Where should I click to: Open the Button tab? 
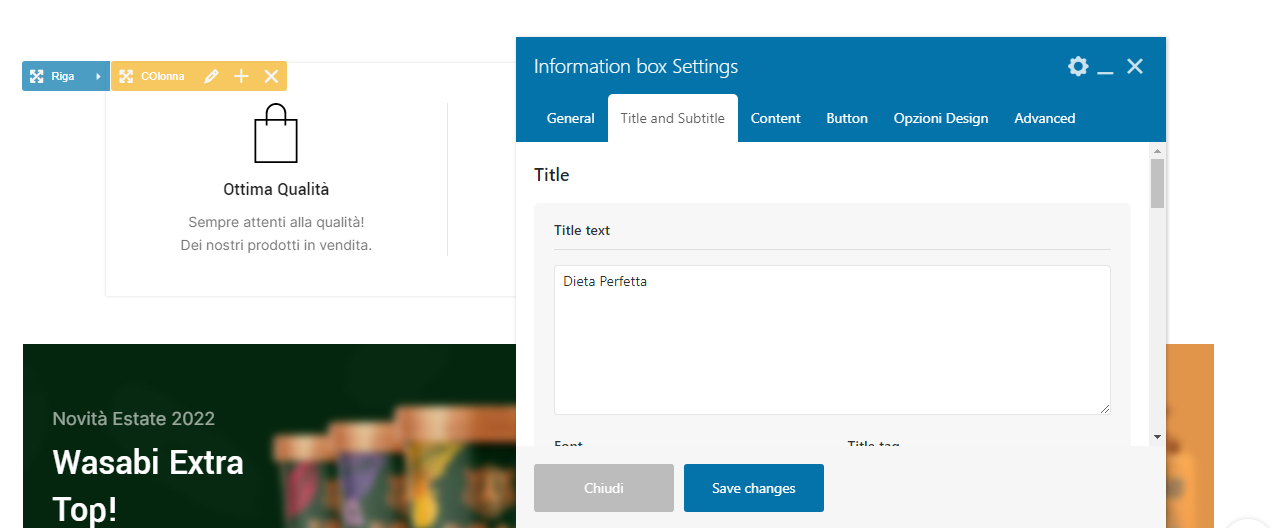point(847,118)
